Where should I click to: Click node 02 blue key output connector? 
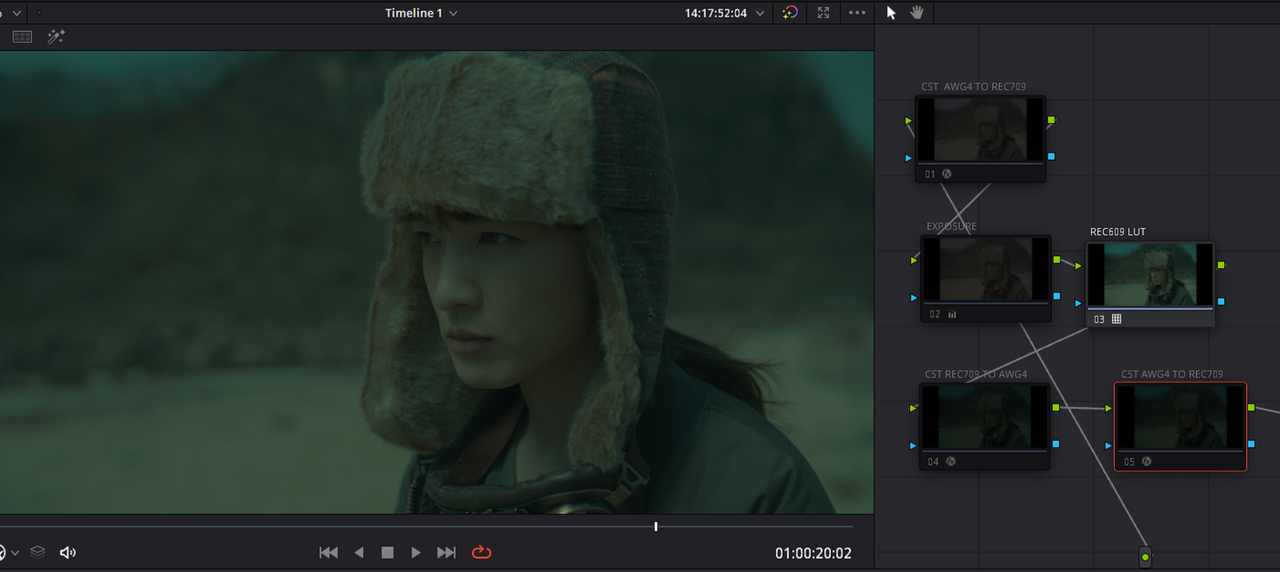pyautogui.click(x=1056, y=297)
